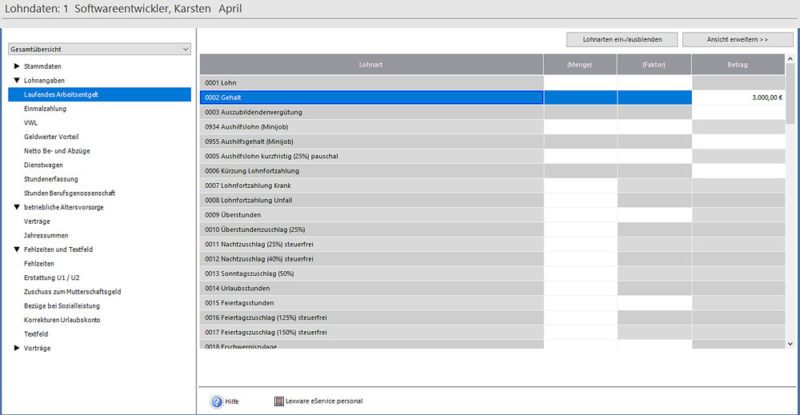This screenshot has width=800, height=415.
Task: Select row 0009 Überstunden
Action: (x=371, y=215)
